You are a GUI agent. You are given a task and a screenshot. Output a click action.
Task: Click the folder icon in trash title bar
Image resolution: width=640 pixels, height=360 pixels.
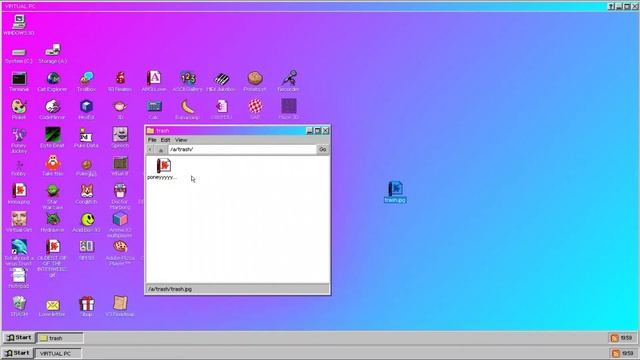150,131
